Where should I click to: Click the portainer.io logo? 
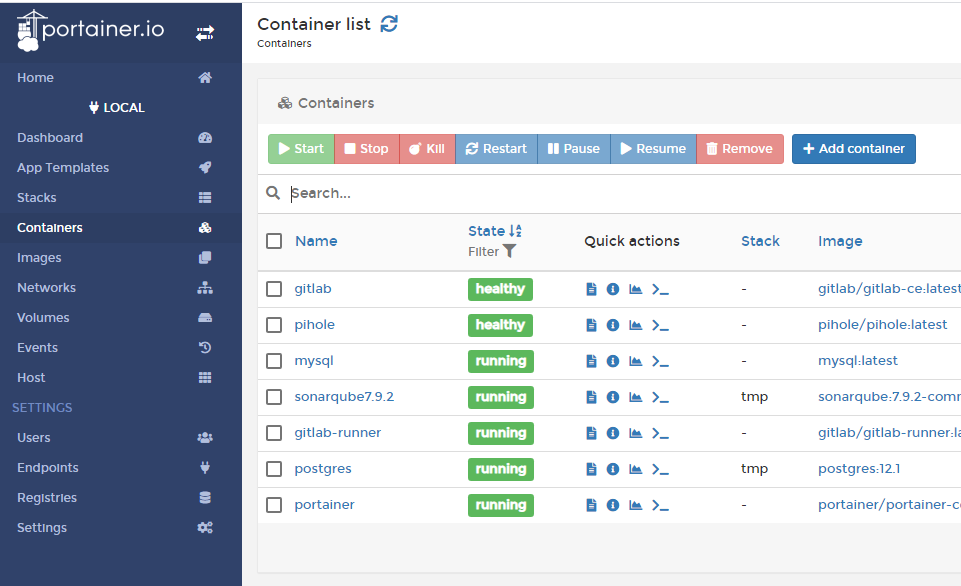click(x=91, y=30)
